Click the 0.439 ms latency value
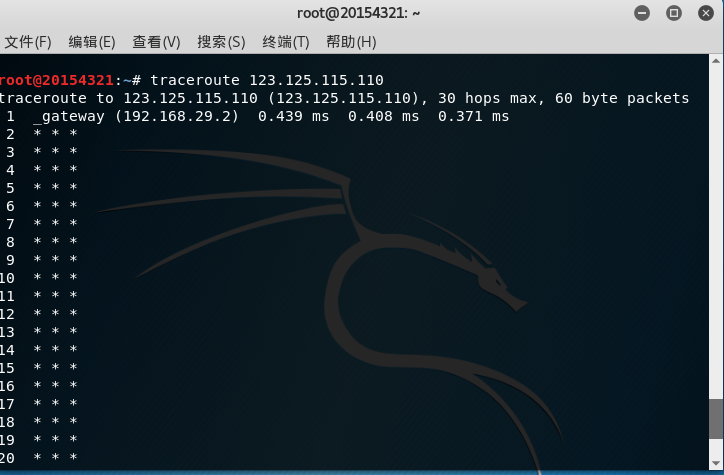The width and height of the screenshot is (724, 475). click(294, 116)
